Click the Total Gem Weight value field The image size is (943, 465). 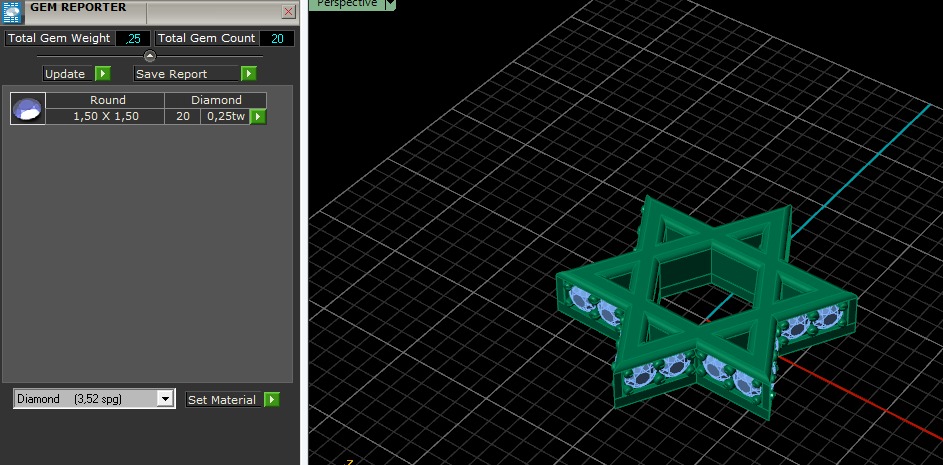pyautogui.click(x=132, y=38)
